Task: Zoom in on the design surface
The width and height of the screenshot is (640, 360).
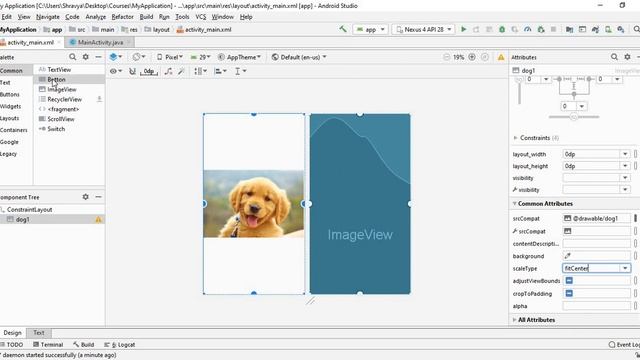Action: [x=472, y=57]
